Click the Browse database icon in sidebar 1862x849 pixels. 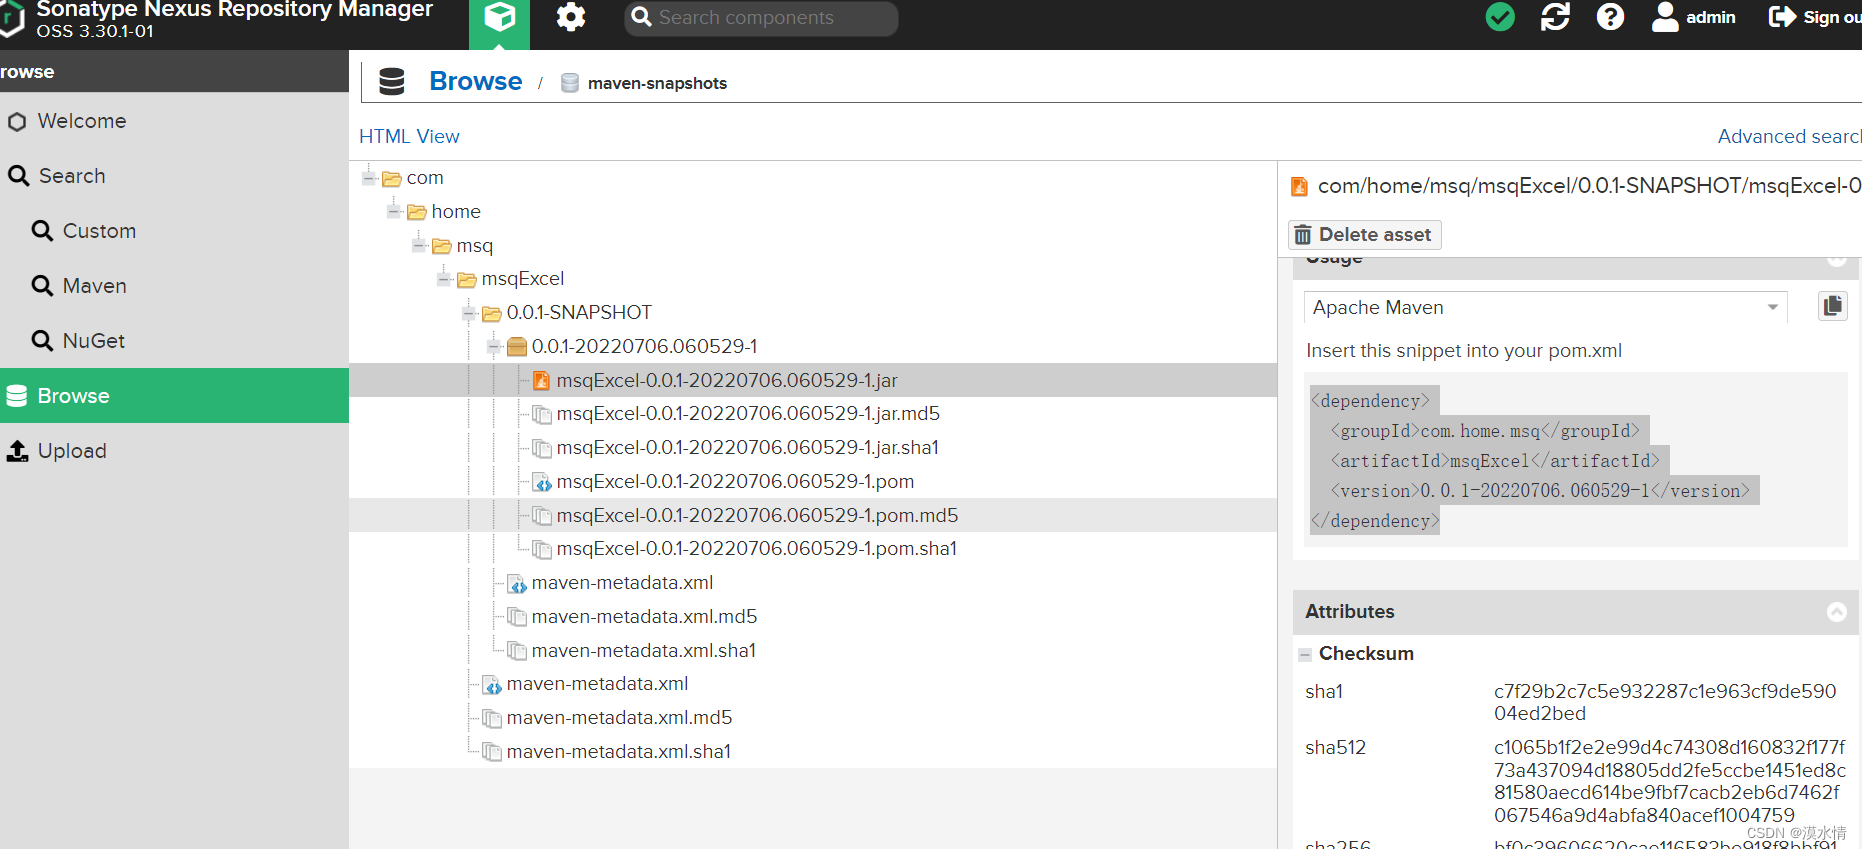tap(17, 396)
